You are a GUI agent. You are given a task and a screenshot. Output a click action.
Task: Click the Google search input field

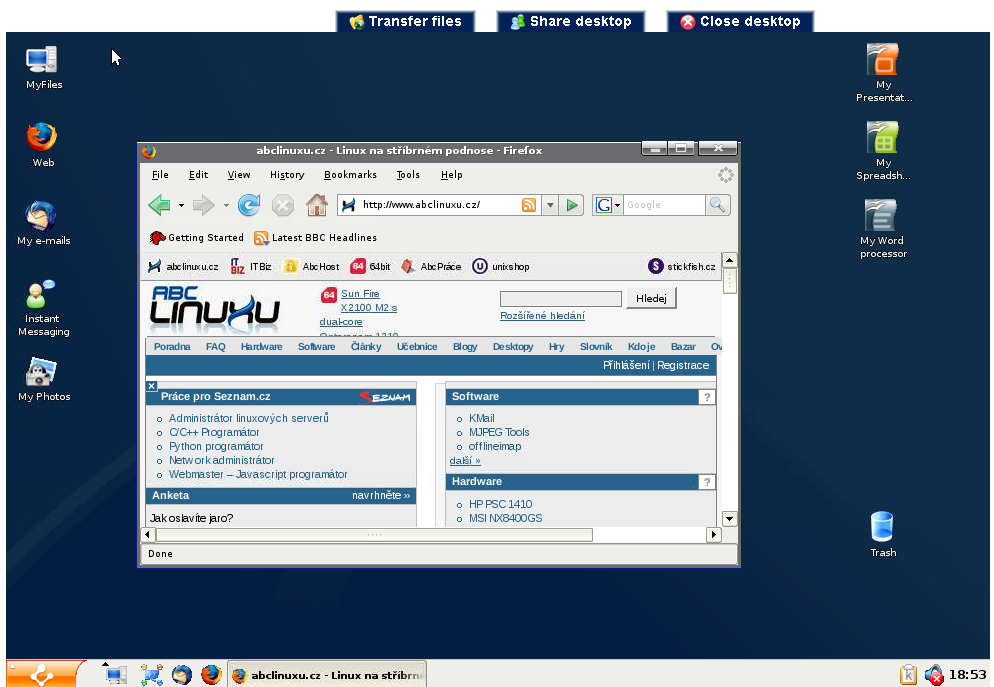click(664, 205)
